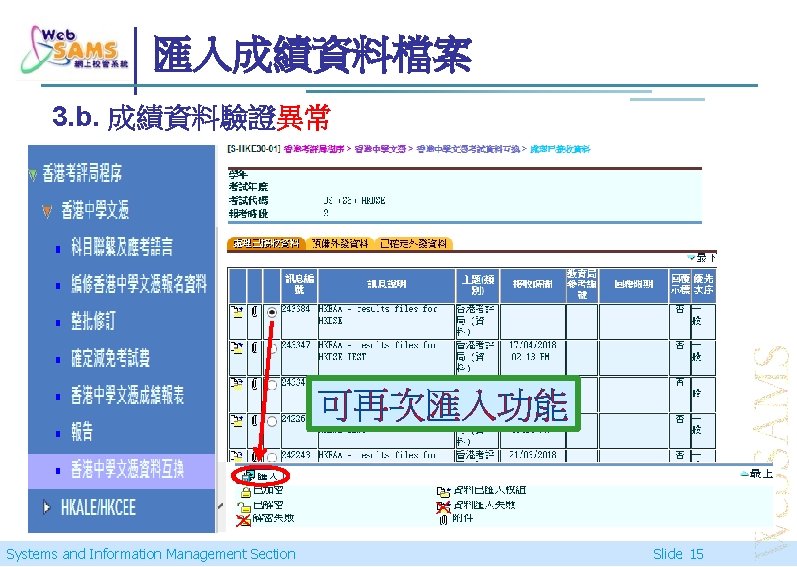The height and width of the screenshot is (567, 797).
Task: Click date 21/03/2018 in last row
Action: (x=532, y=455)
